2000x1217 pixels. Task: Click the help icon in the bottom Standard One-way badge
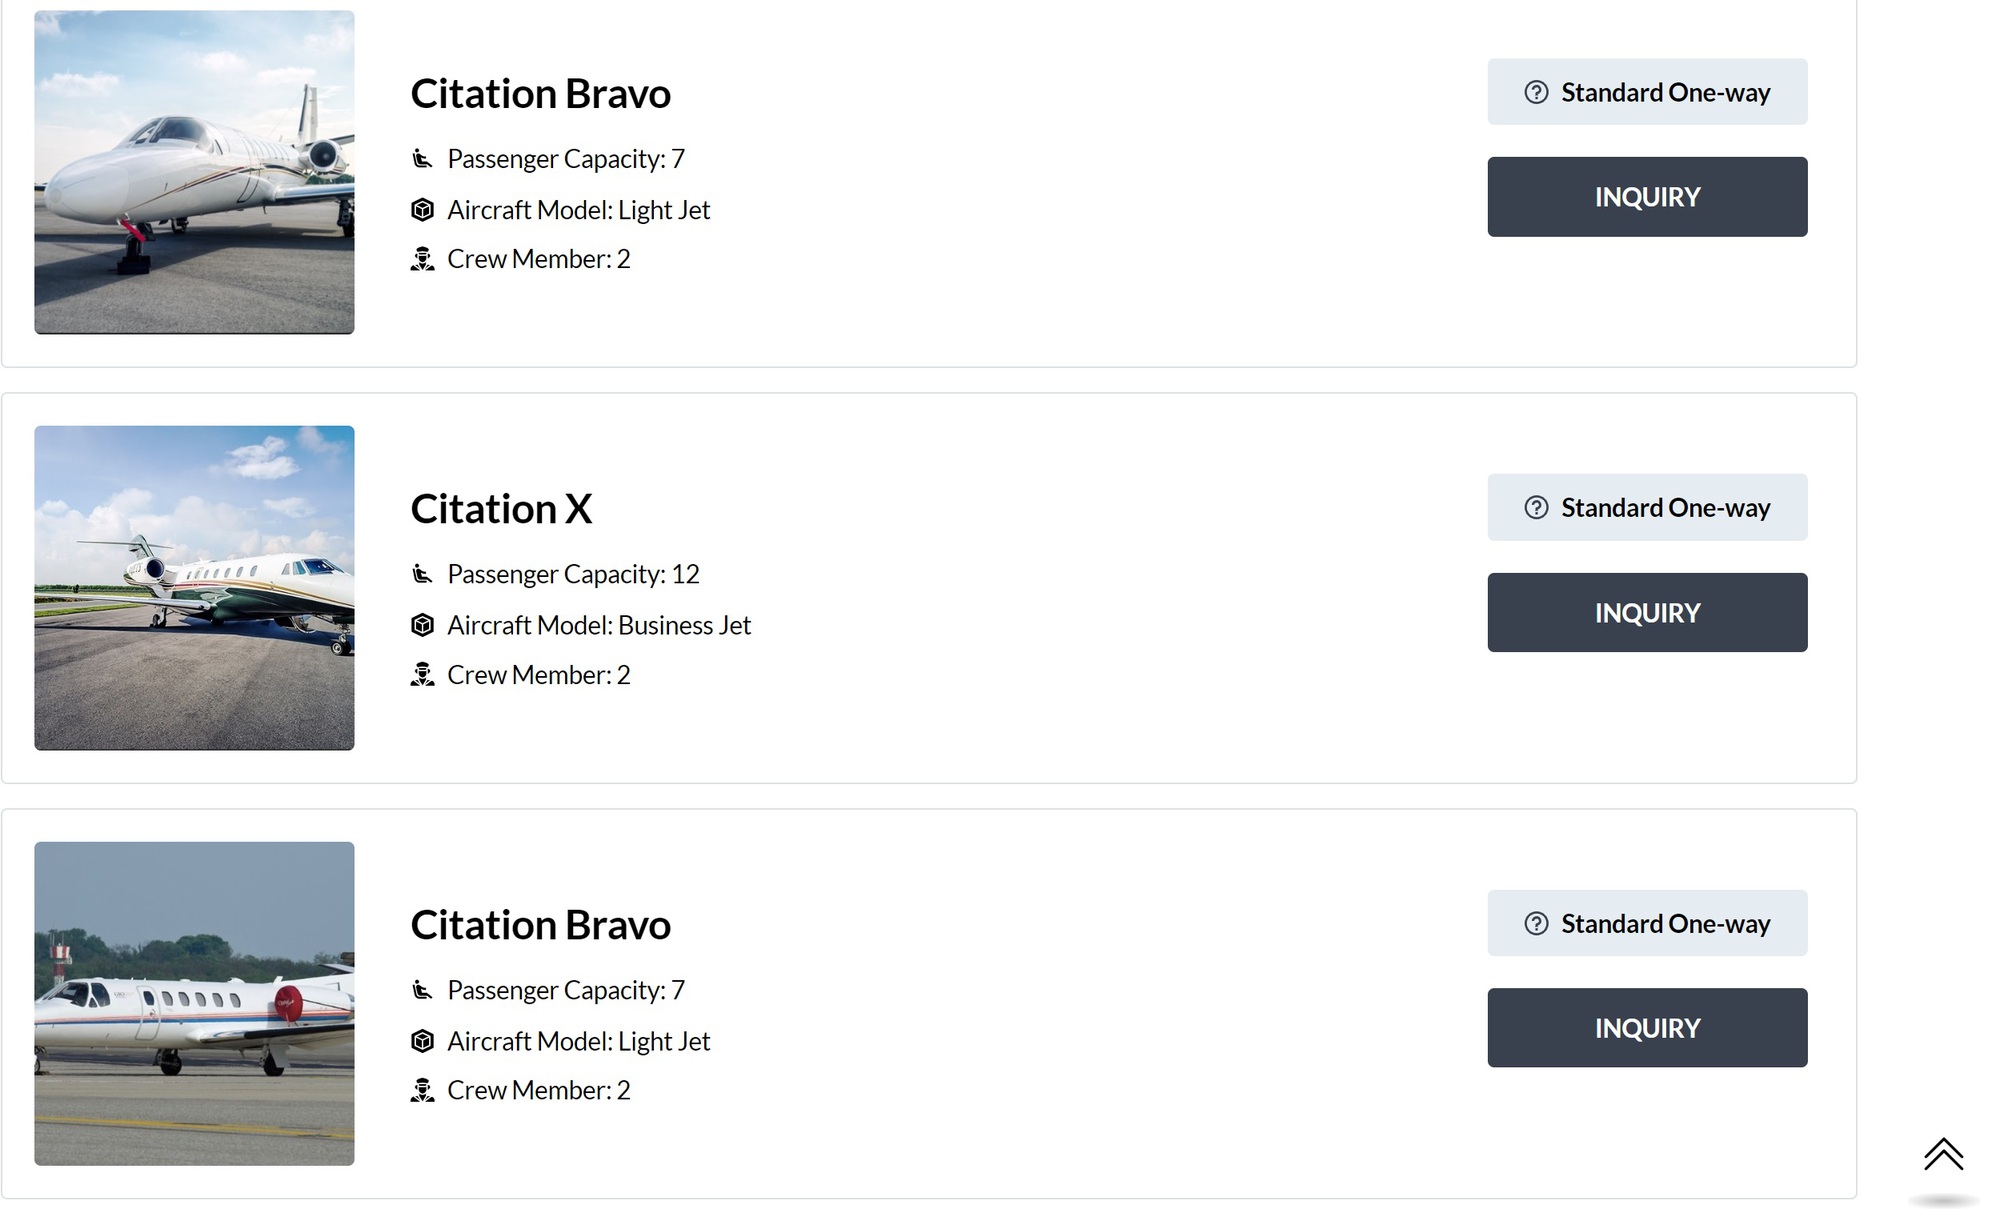point(1536,924)
